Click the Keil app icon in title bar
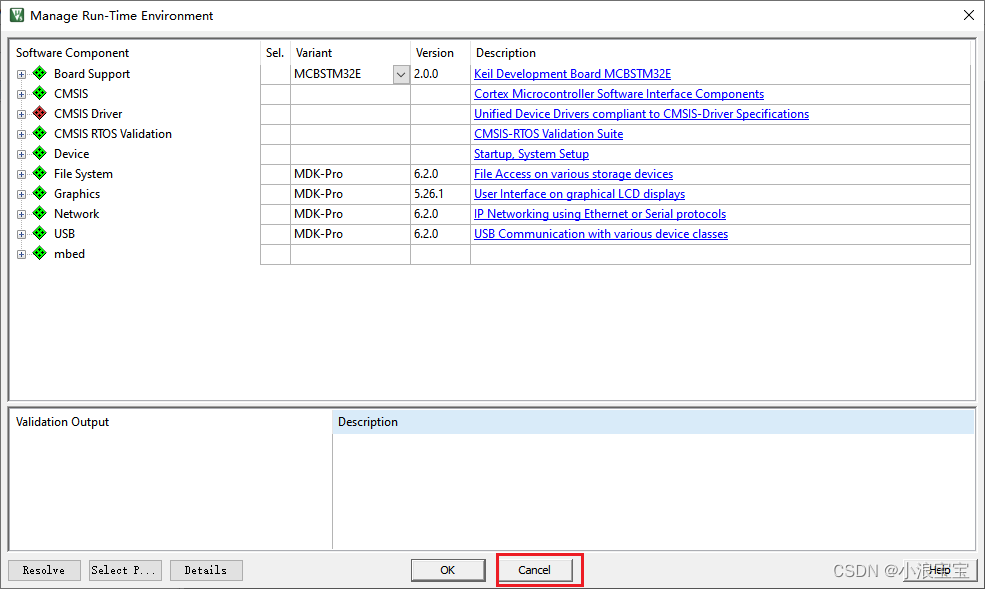The image size is (985, 589). [17, 15]
